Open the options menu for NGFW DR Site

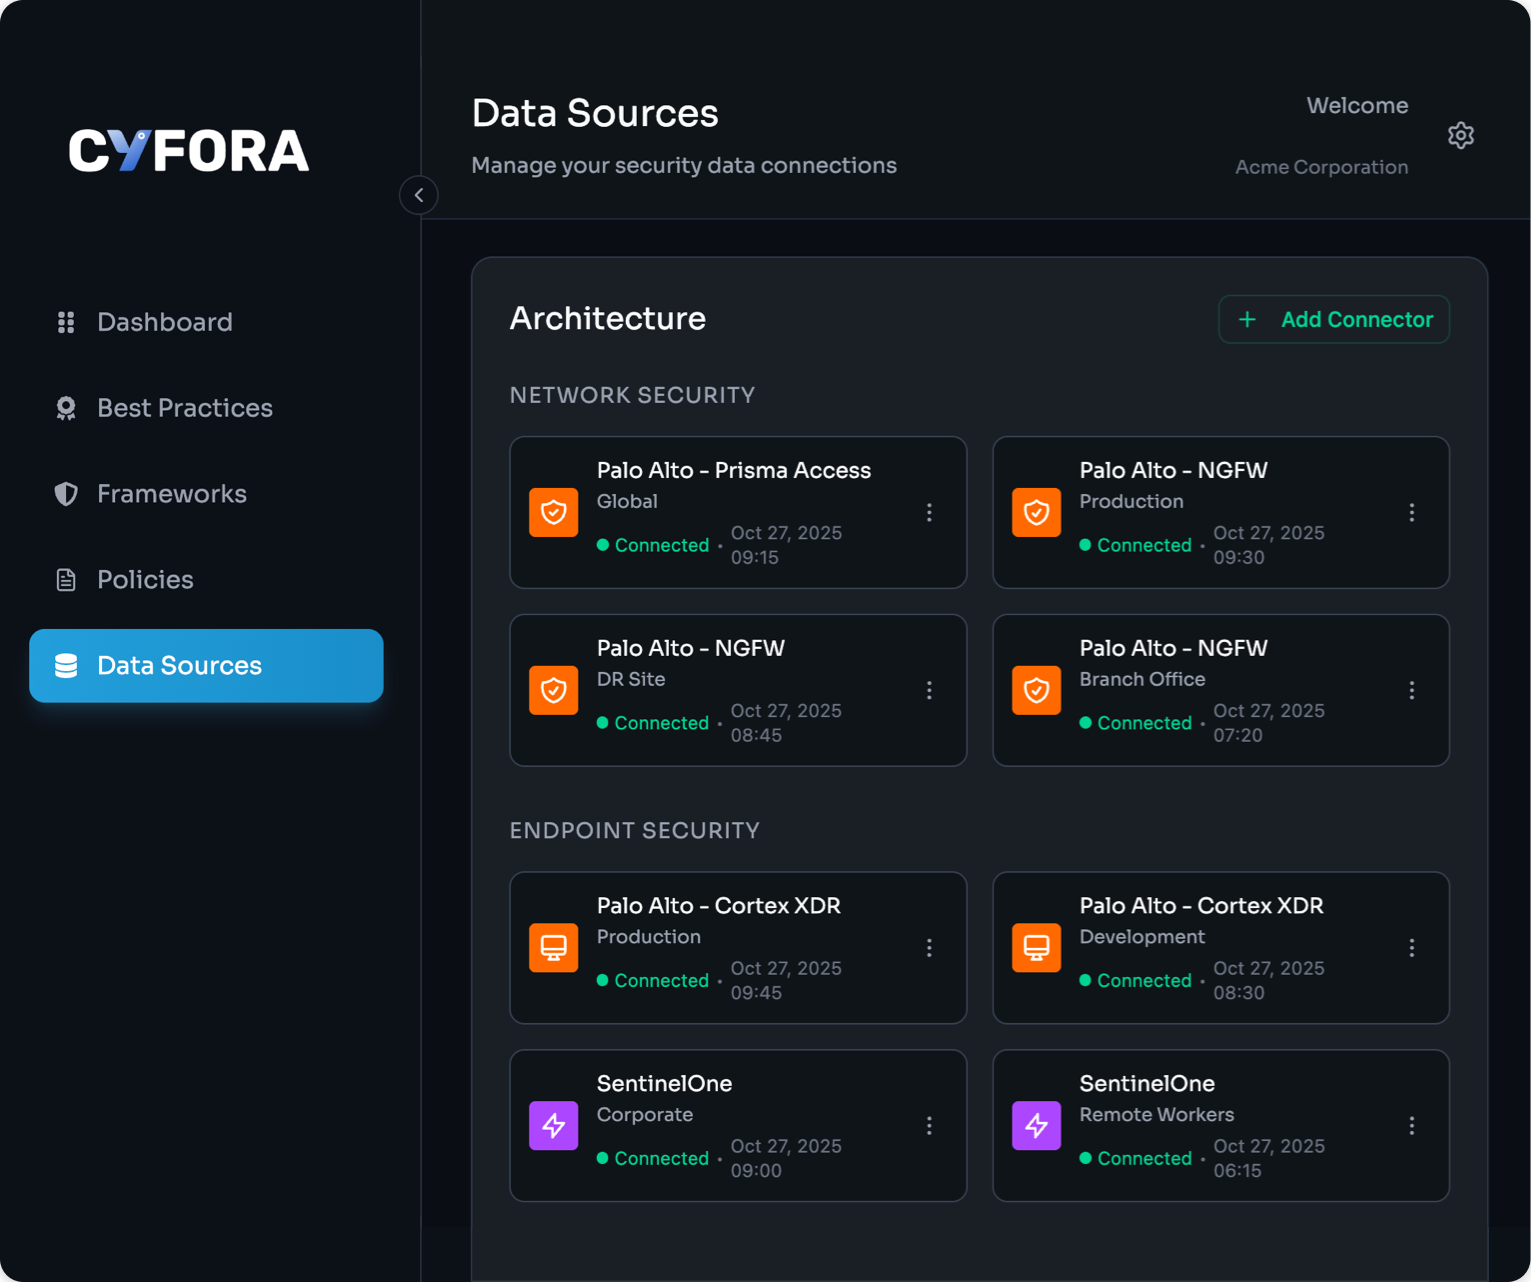click(x=929, y=690)
